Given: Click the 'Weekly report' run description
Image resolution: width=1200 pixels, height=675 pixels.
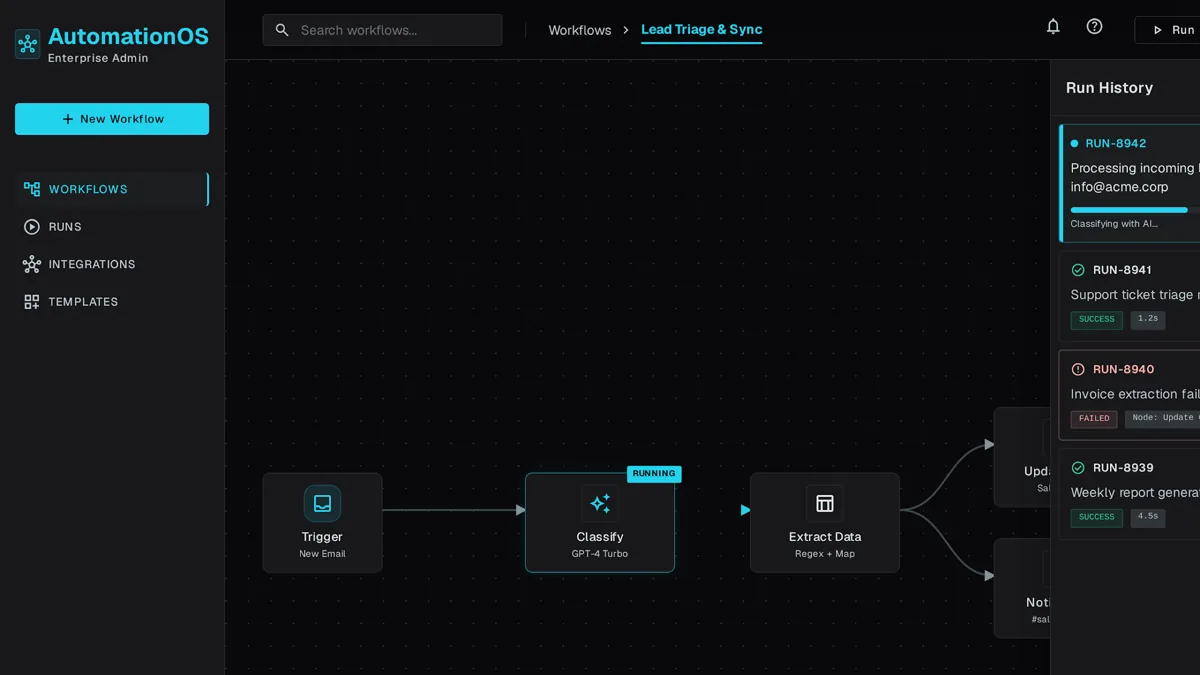Looking at the screenshot, I should pyautogui.click(x=1135, y=493).
